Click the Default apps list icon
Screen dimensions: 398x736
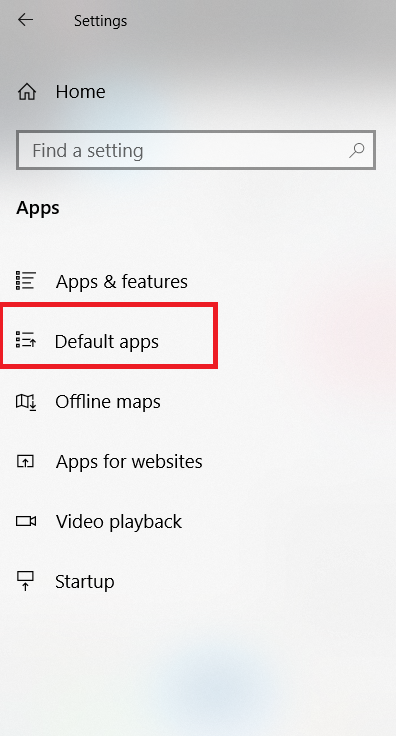25,339
